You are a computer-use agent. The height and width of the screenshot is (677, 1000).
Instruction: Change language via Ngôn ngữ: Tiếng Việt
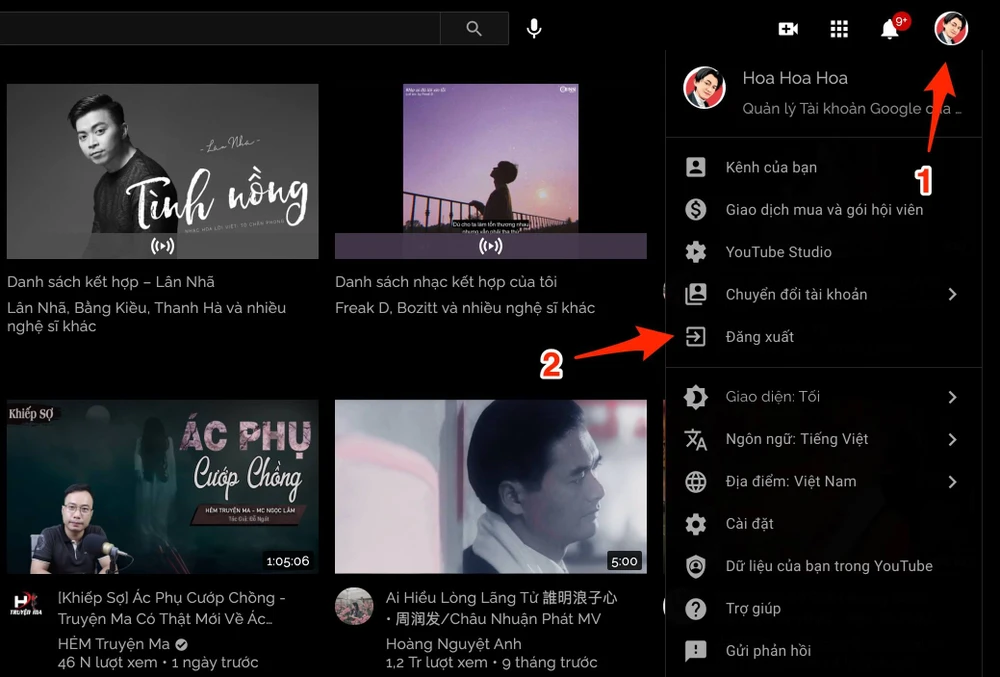pos(792,439)
